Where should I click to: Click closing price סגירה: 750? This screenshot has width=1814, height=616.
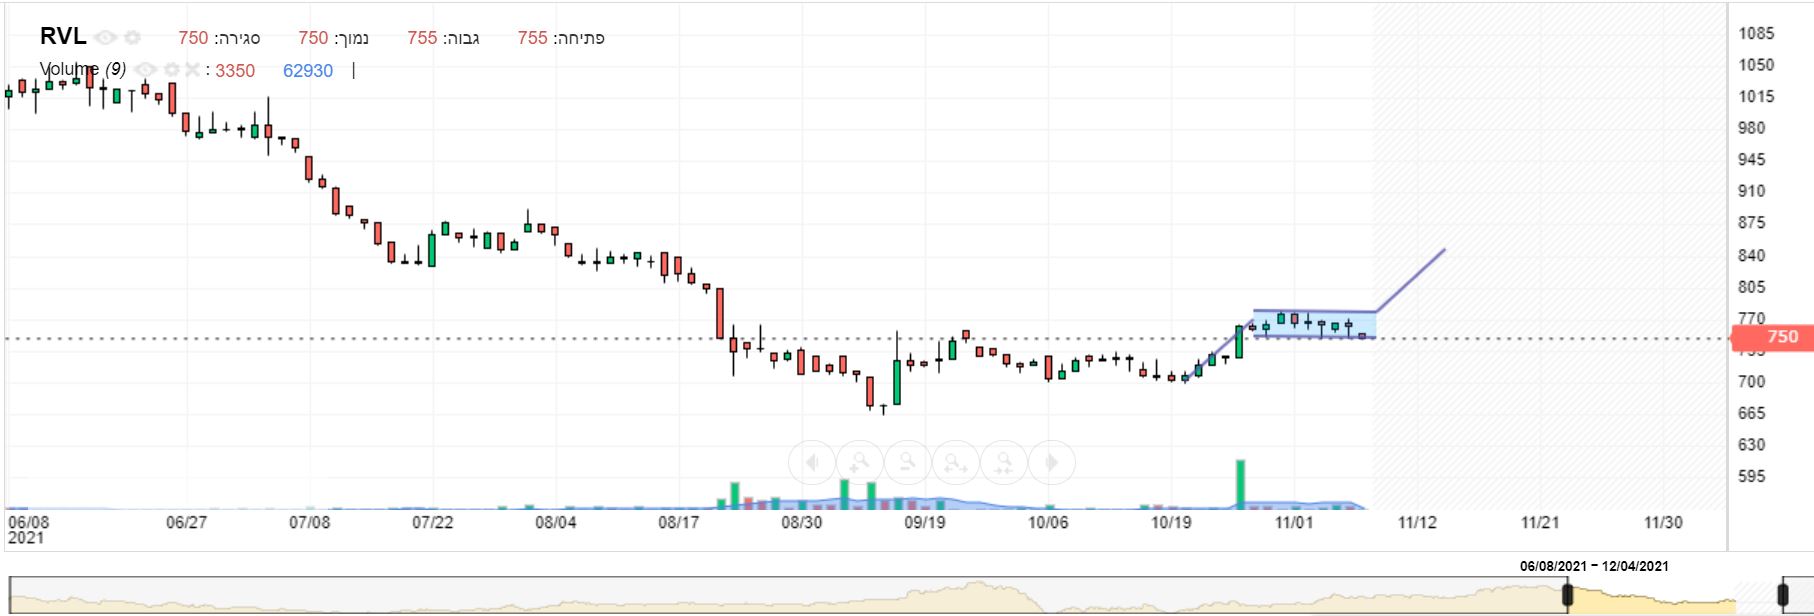pyautogui.click(x=219, y=38)
